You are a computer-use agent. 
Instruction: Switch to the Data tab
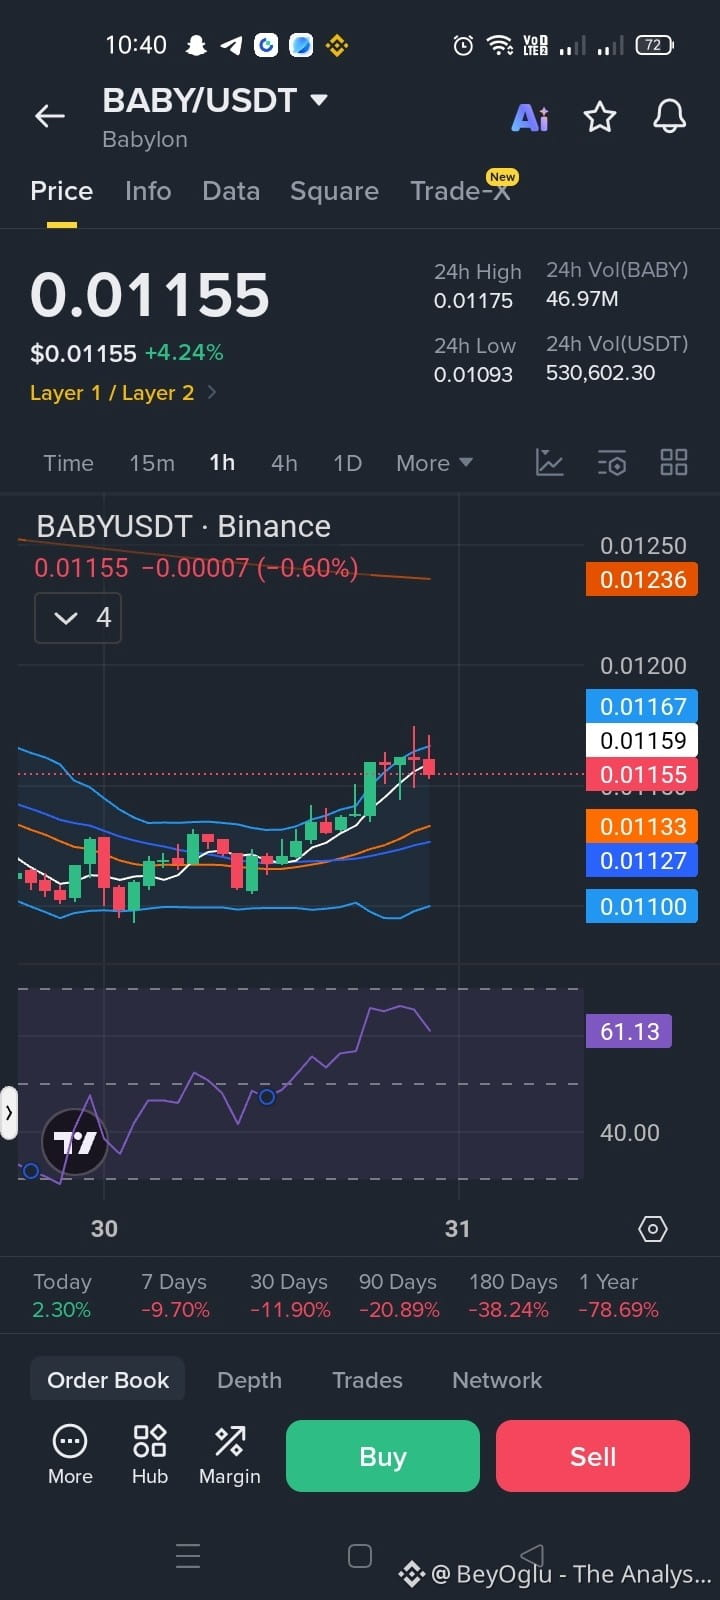pyautogui.click(x=231, y=191)
